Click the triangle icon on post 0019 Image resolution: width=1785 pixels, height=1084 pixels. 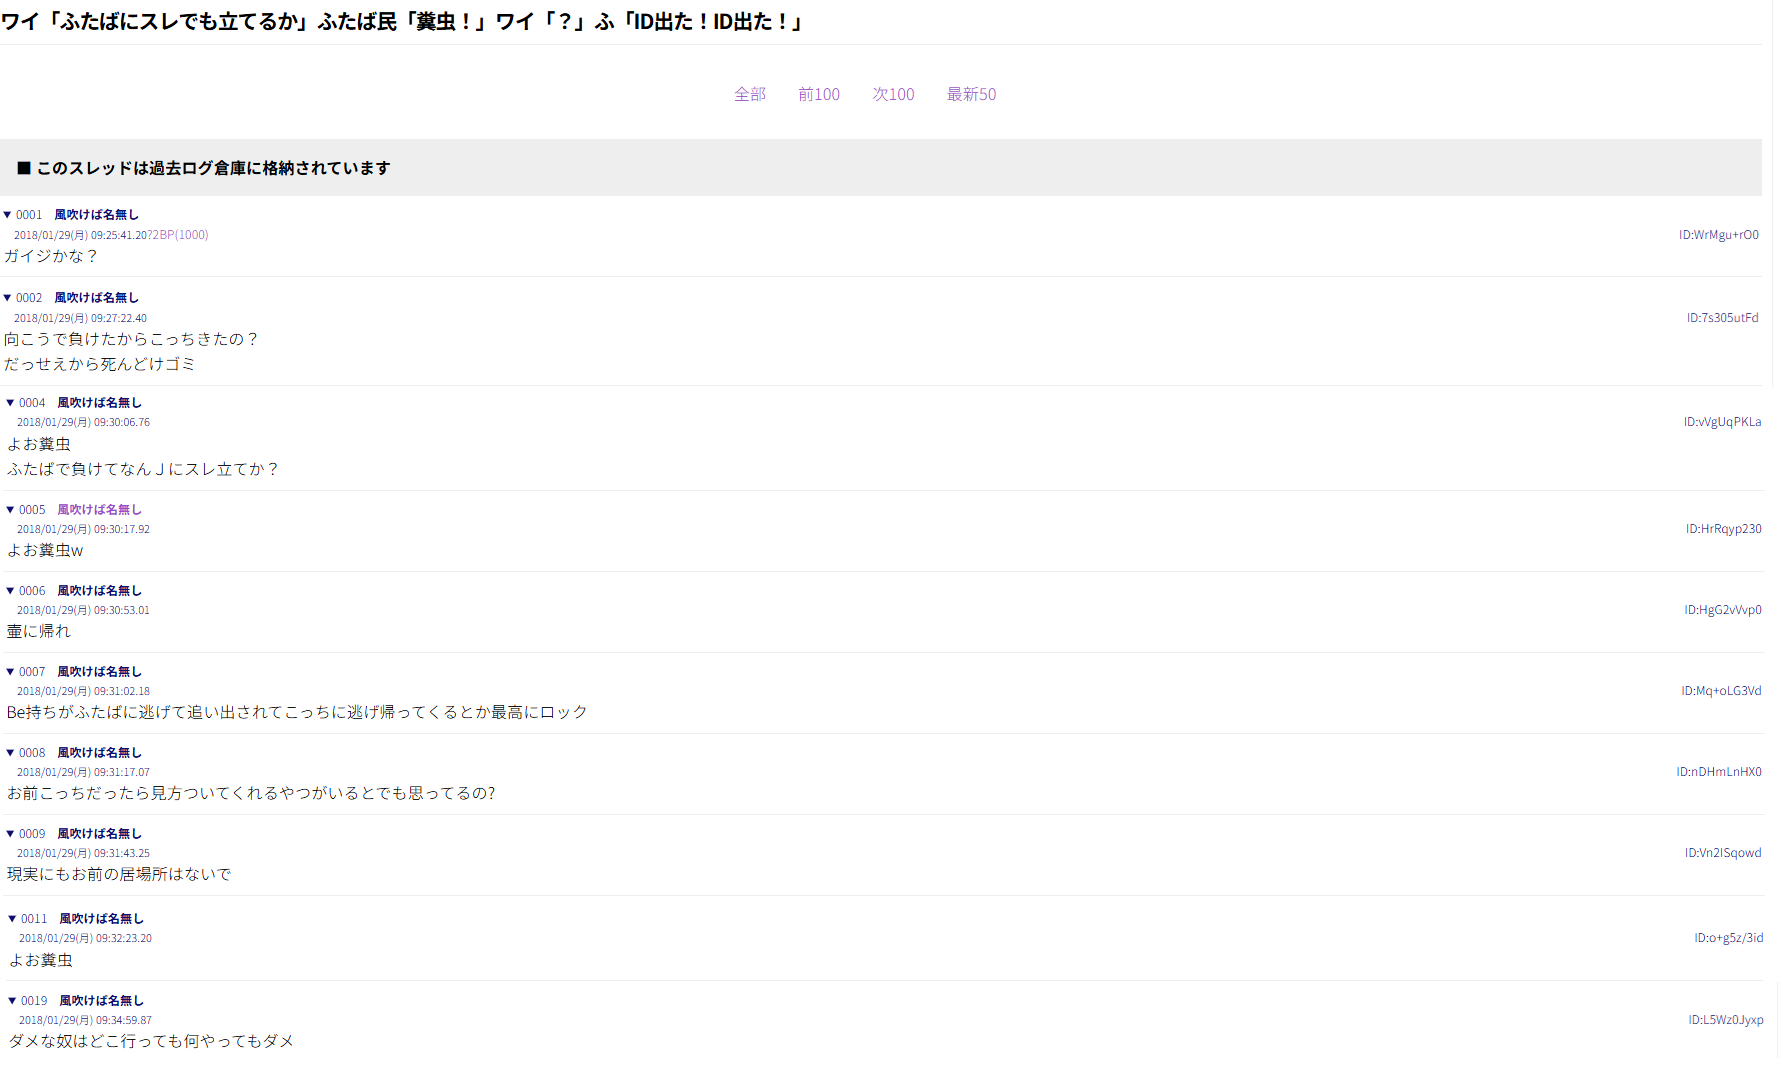tap(12, 1001)
